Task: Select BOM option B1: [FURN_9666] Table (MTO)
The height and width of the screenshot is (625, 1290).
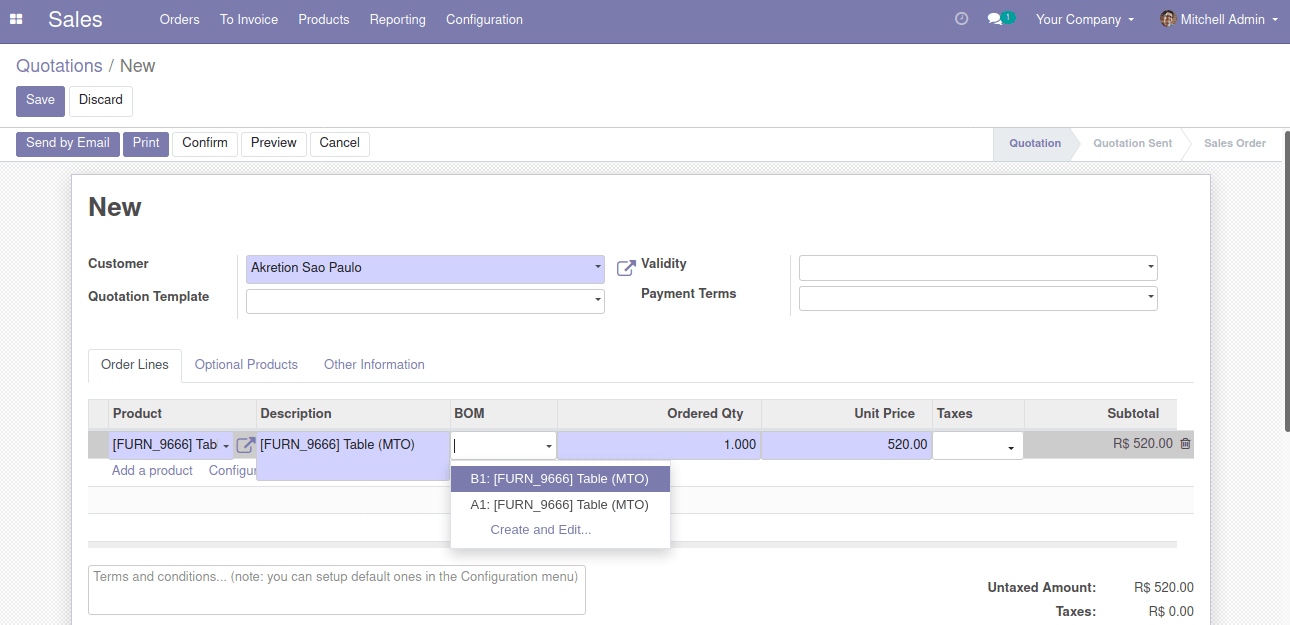Action: click(560, 479)
